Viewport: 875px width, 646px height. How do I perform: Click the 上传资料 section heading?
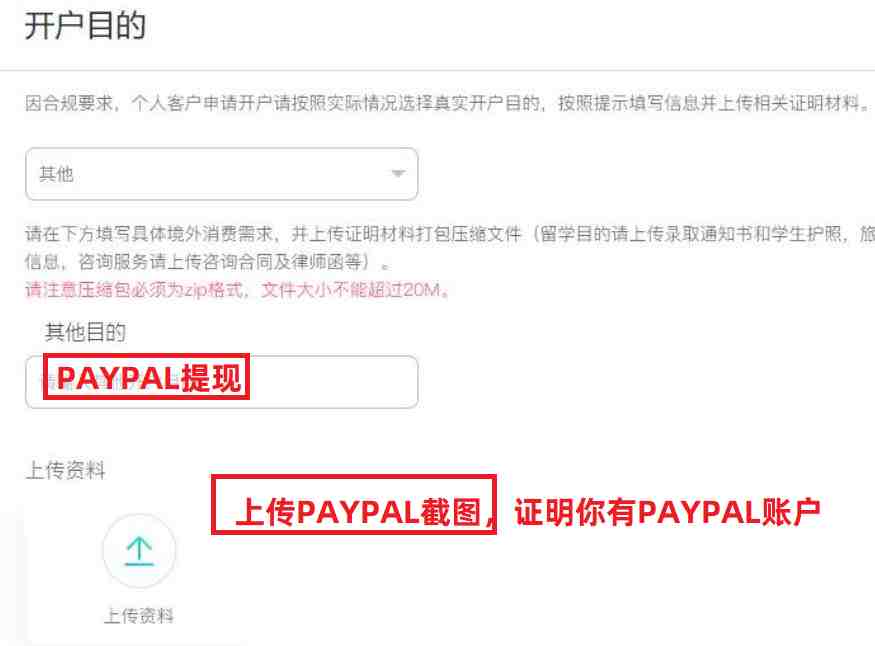[65, 470]
